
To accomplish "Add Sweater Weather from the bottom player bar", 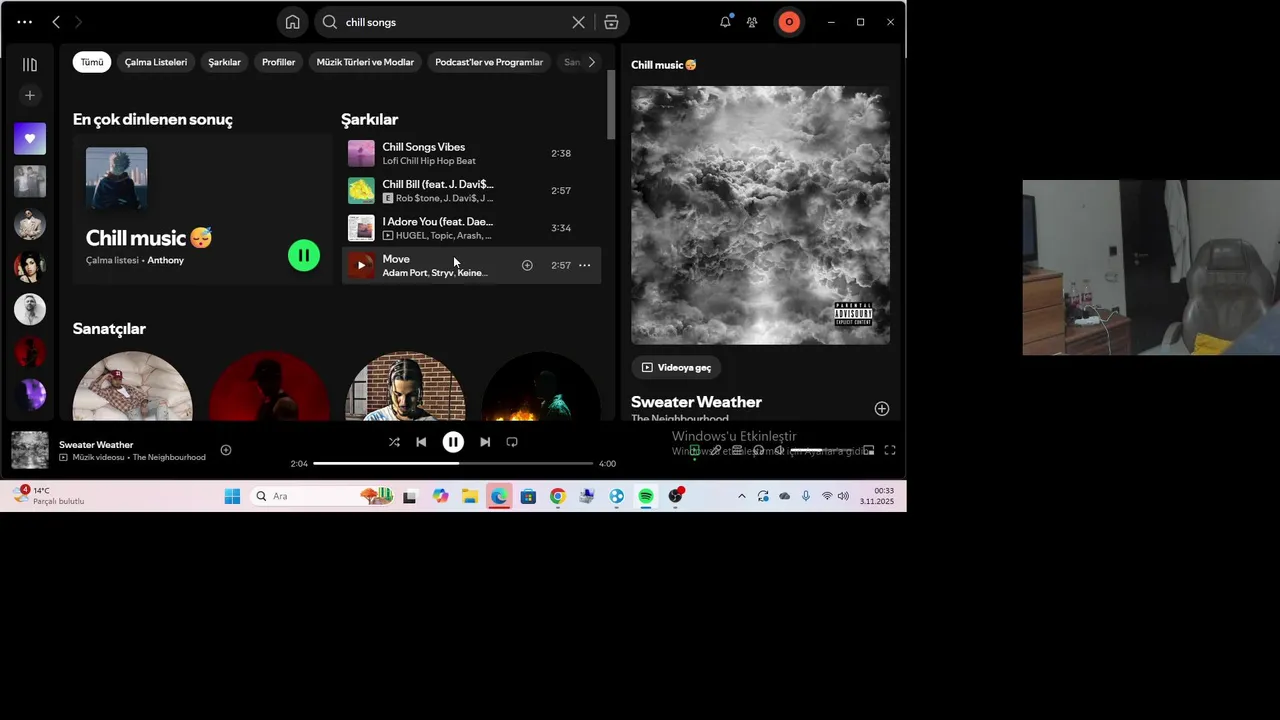I will pos(226,450).
